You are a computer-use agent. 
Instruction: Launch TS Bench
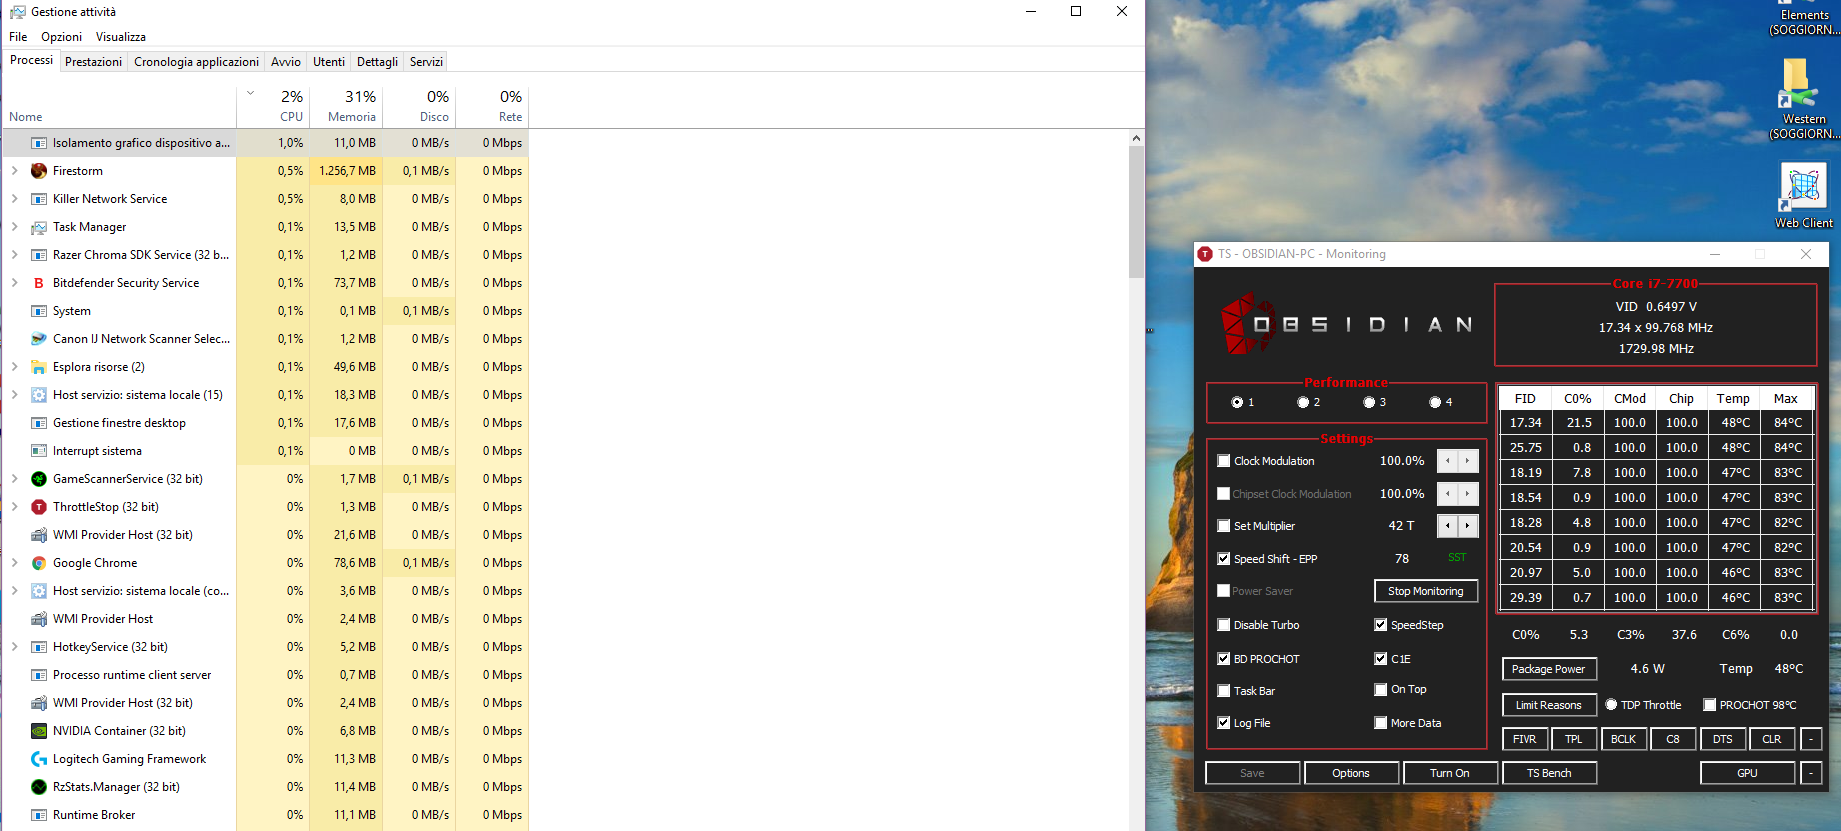(x=1549, y=773)
